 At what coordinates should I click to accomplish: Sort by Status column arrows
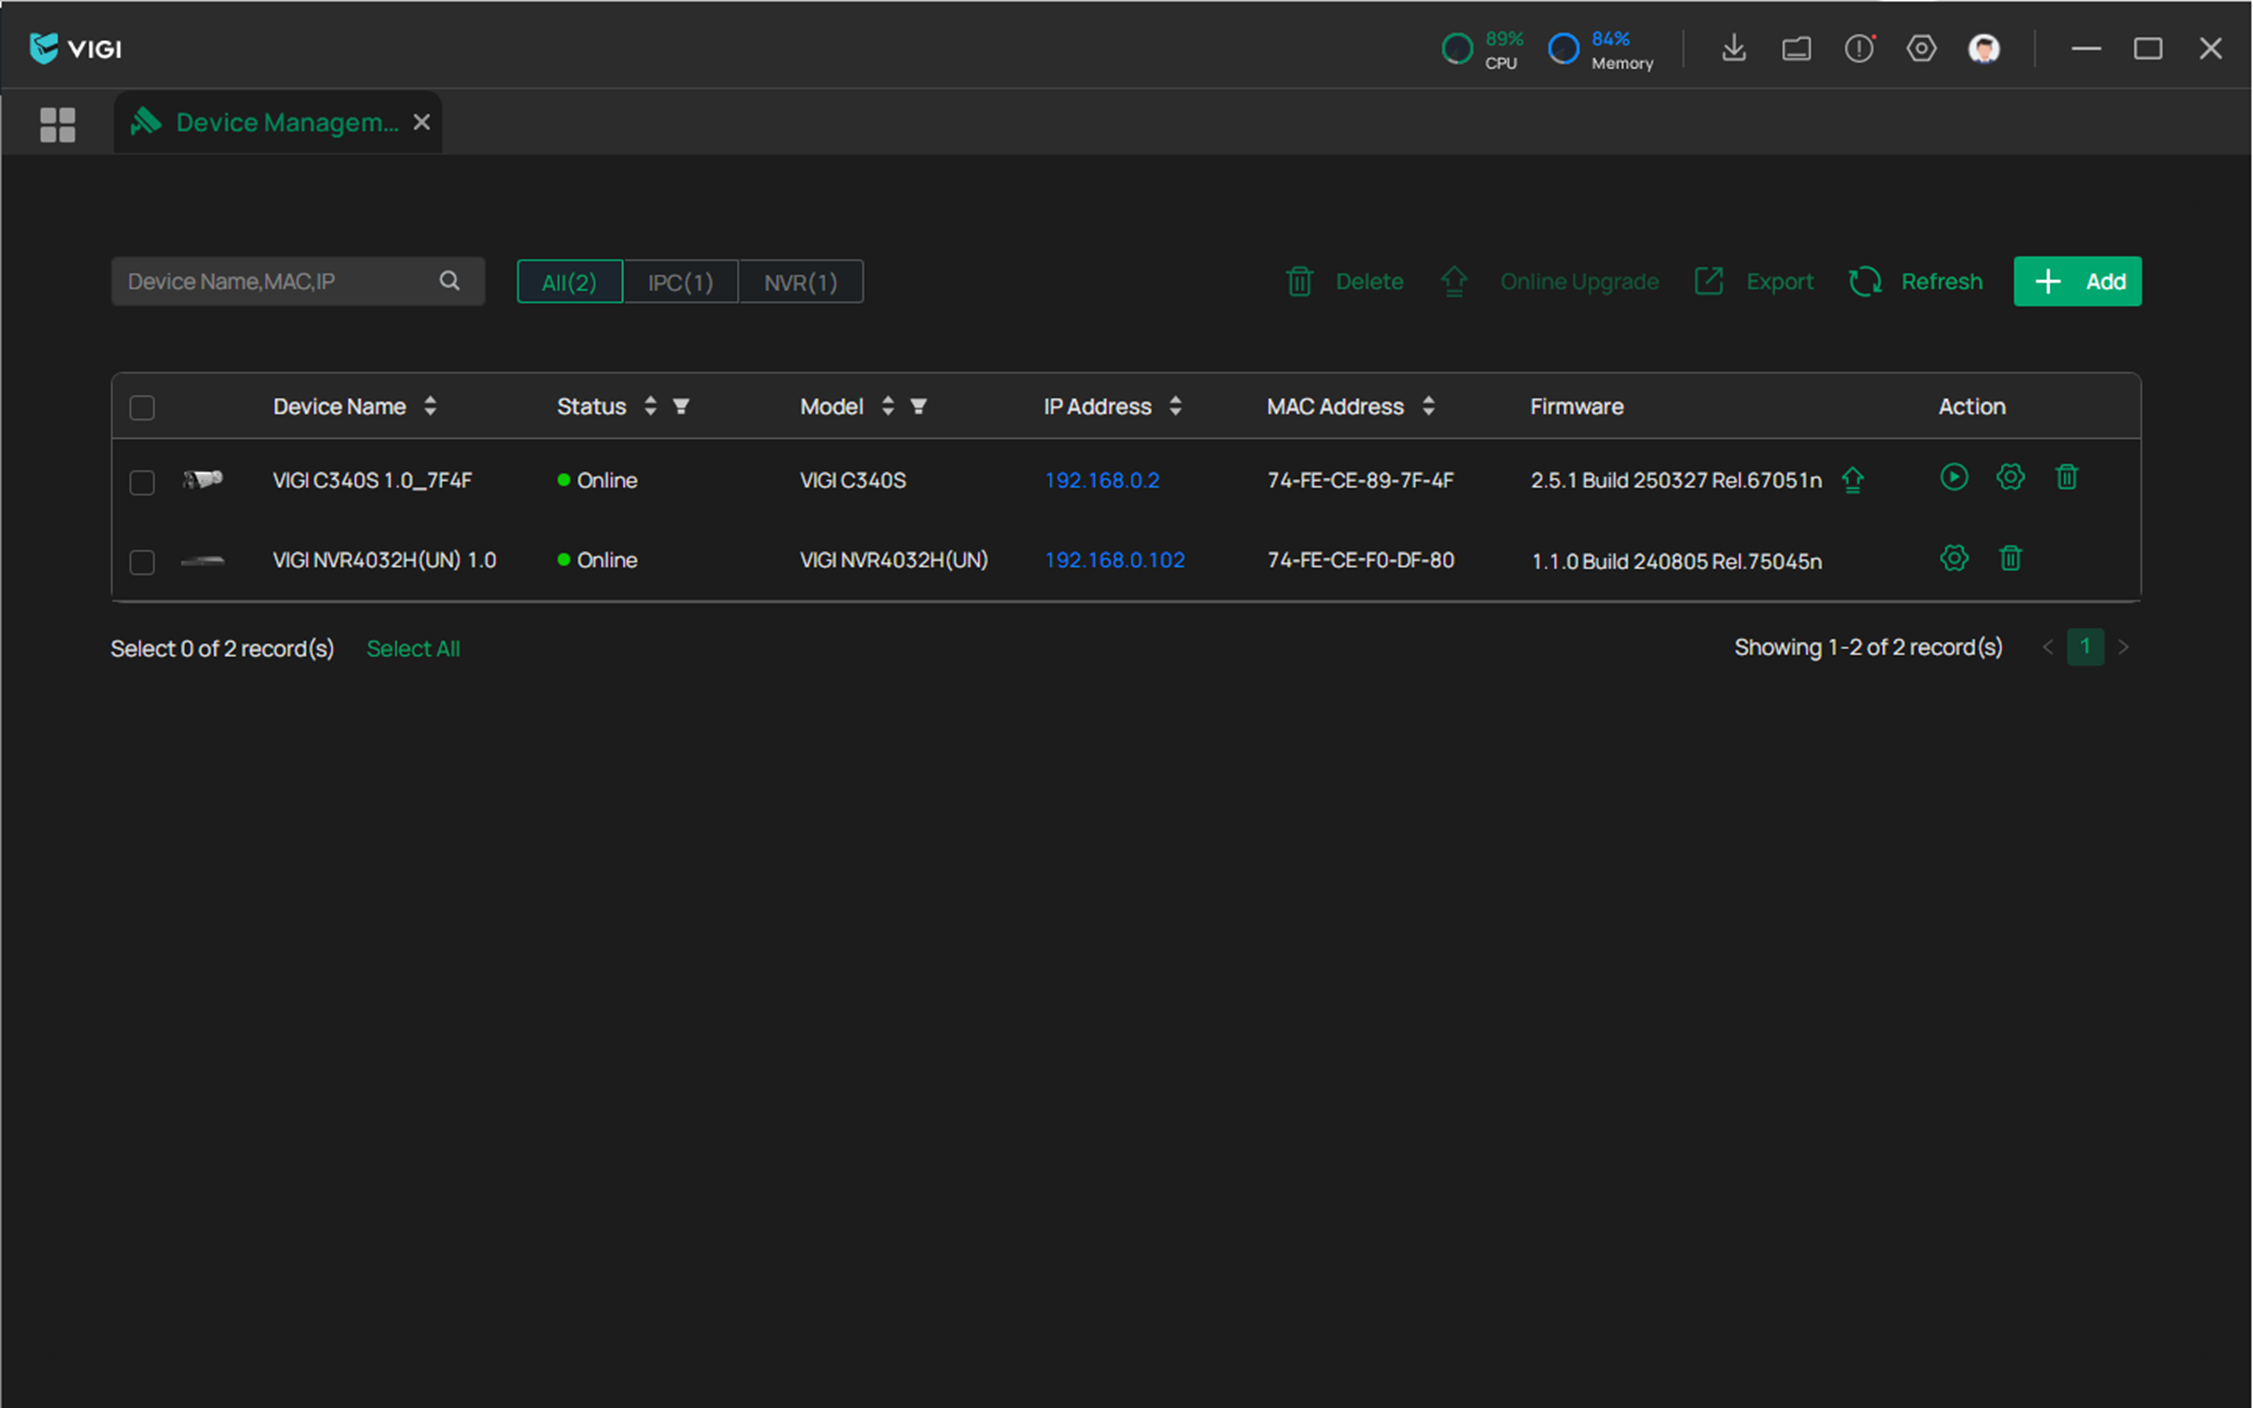click(x=650, y=406)
